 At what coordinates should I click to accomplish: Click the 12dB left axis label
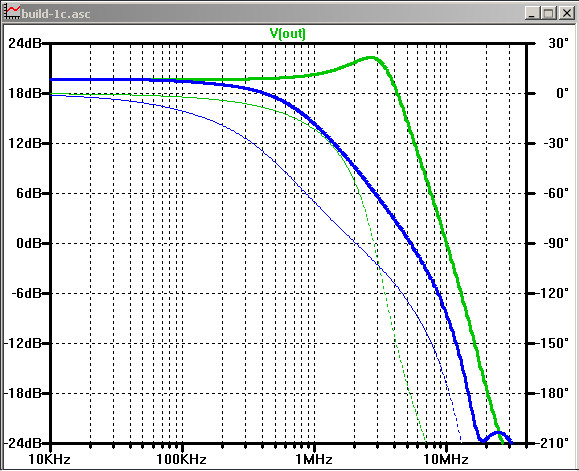(x=25, y=143)
